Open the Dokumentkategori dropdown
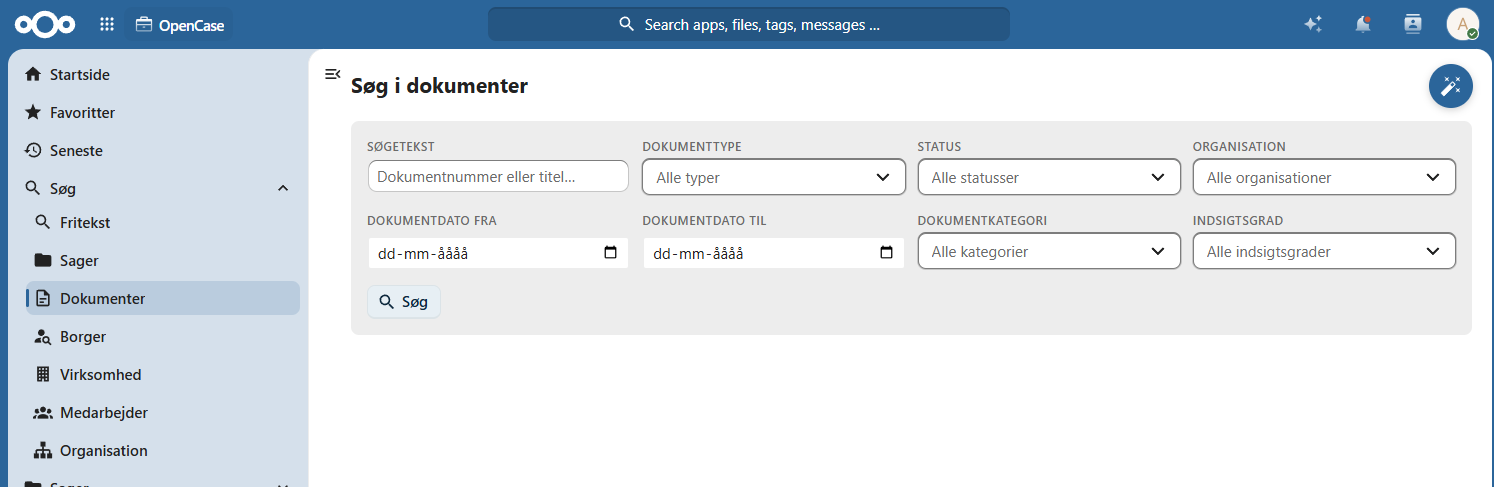Image resolution: width=1494 pixels, height=487 pixels. coord(1049,251)
